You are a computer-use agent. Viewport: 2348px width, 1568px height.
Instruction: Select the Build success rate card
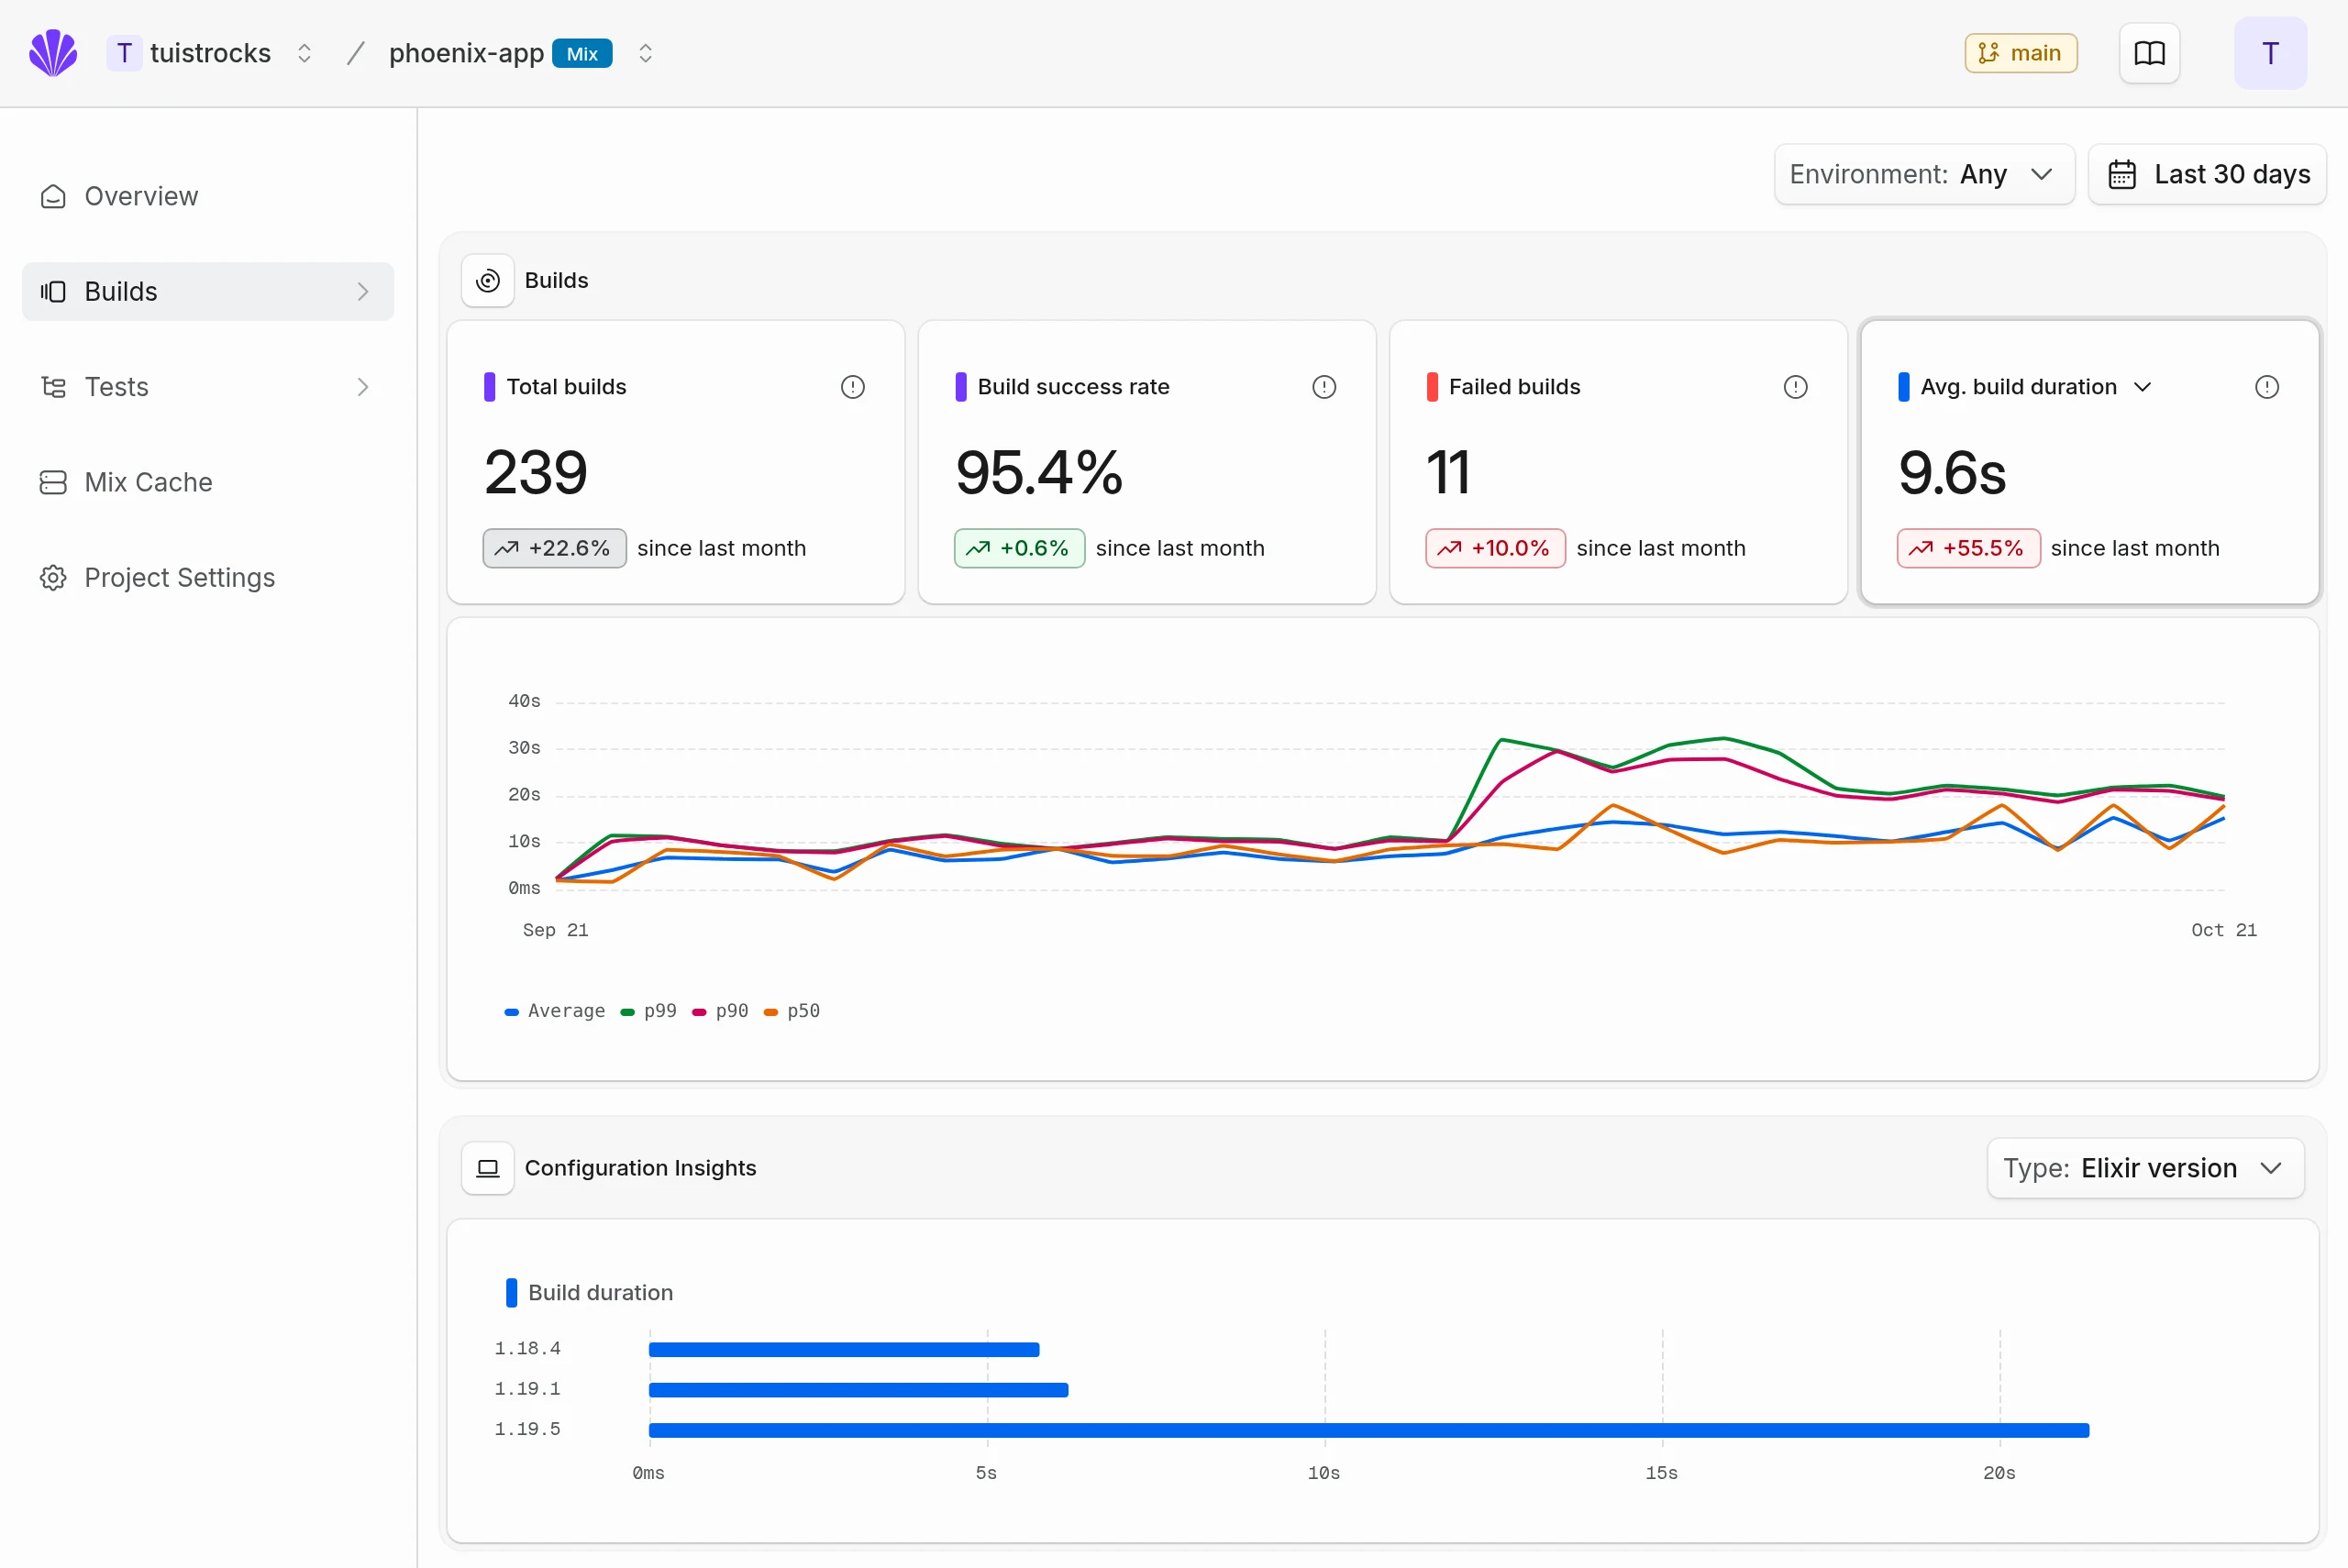pos(1147,462)
